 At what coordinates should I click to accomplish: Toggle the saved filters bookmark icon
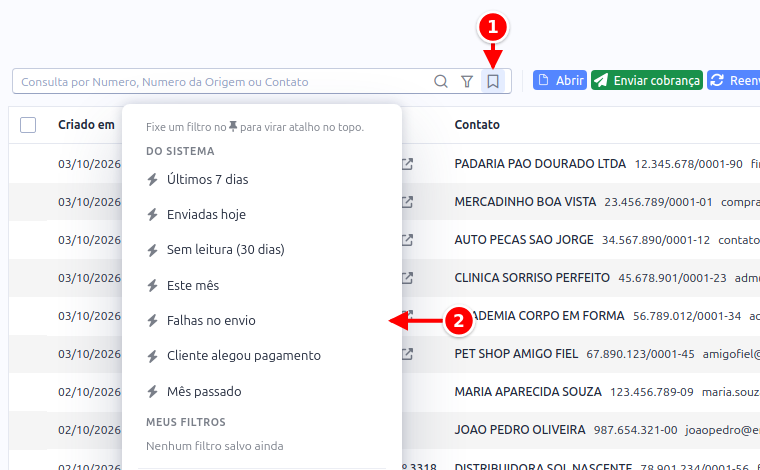(493, 81)
